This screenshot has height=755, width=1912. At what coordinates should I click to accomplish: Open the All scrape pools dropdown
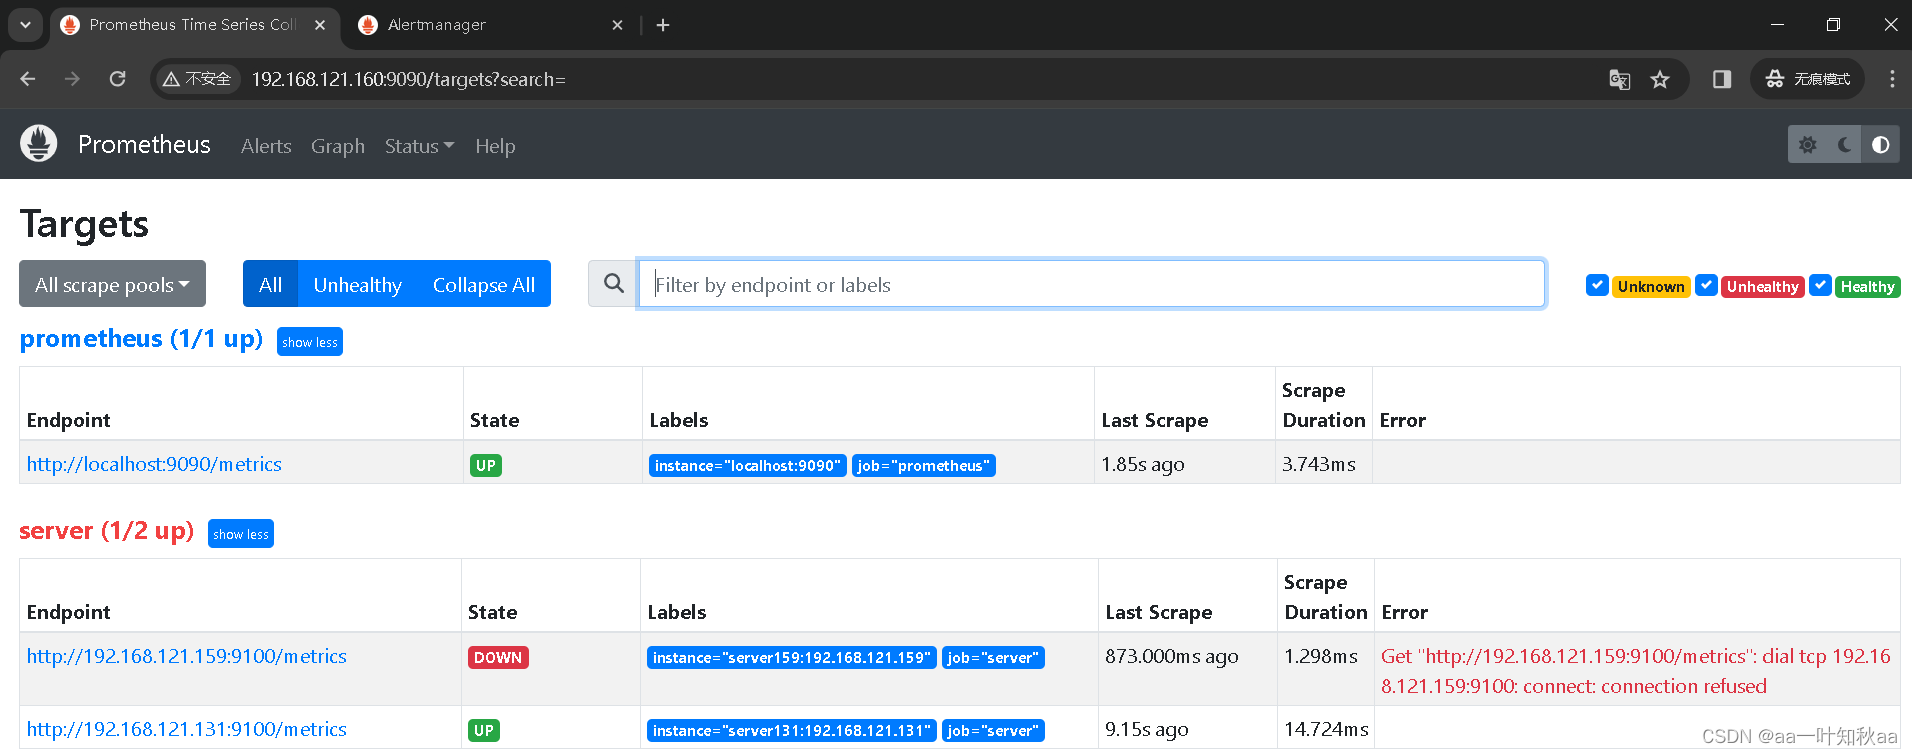(x=112, y=284)
